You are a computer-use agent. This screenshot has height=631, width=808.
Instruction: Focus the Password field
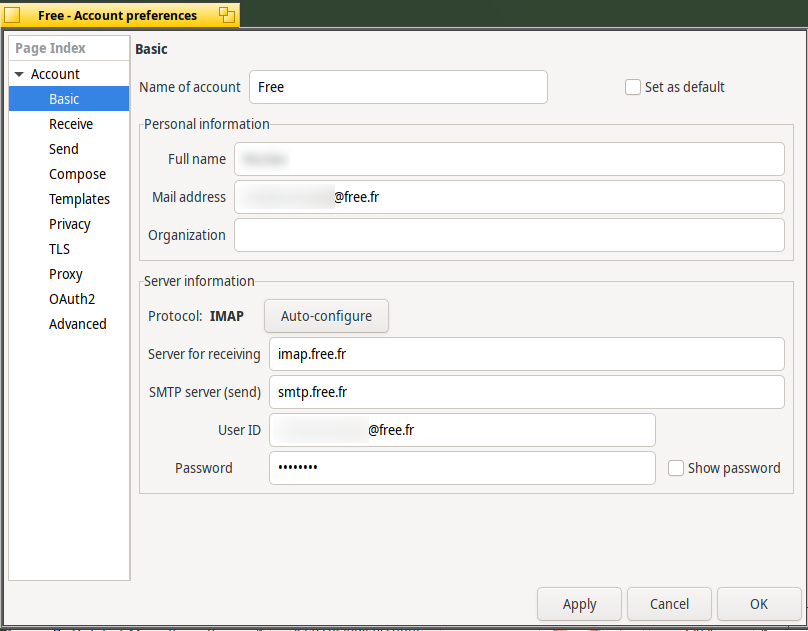[462, 468]
